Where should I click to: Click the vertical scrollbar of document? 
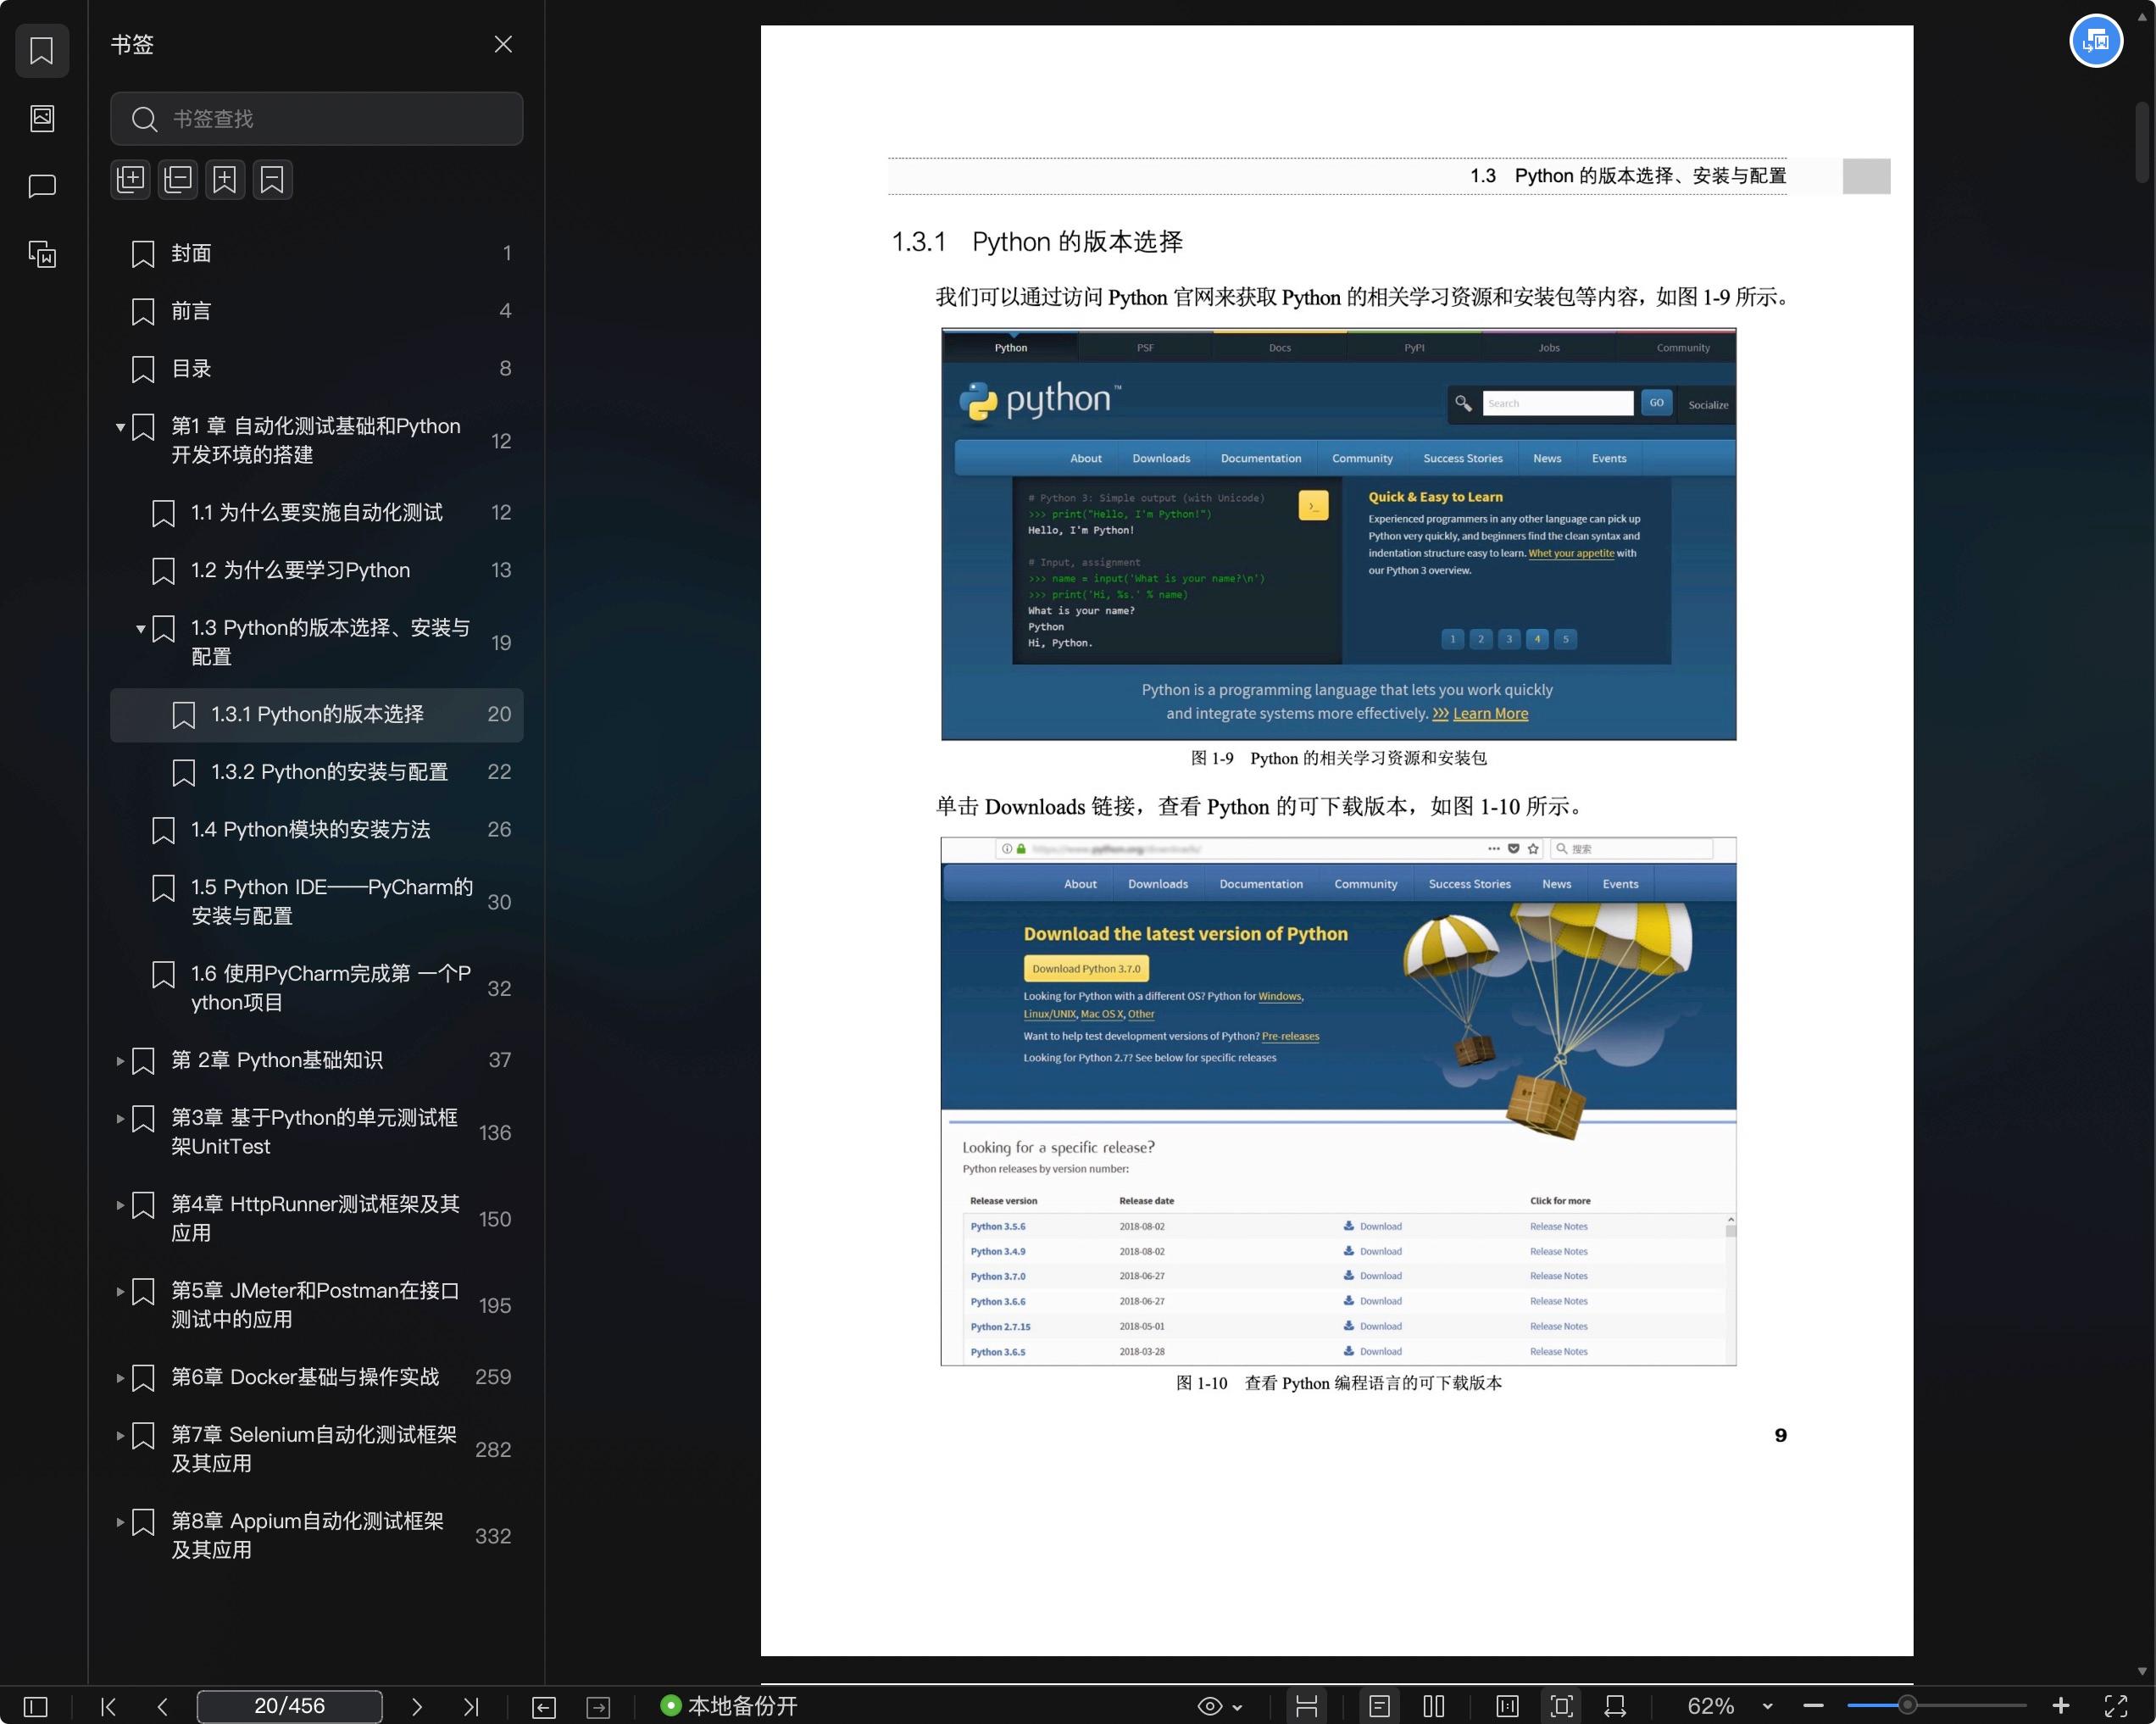coord(2141,142)
